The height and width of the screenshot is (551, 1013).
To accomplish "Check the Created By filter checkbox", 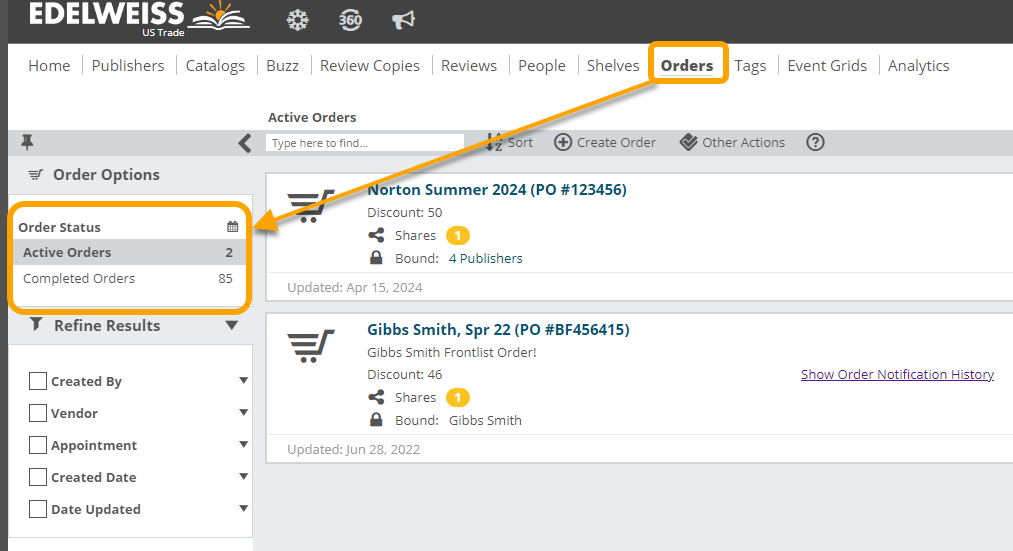I will click(x=38, y=381).
